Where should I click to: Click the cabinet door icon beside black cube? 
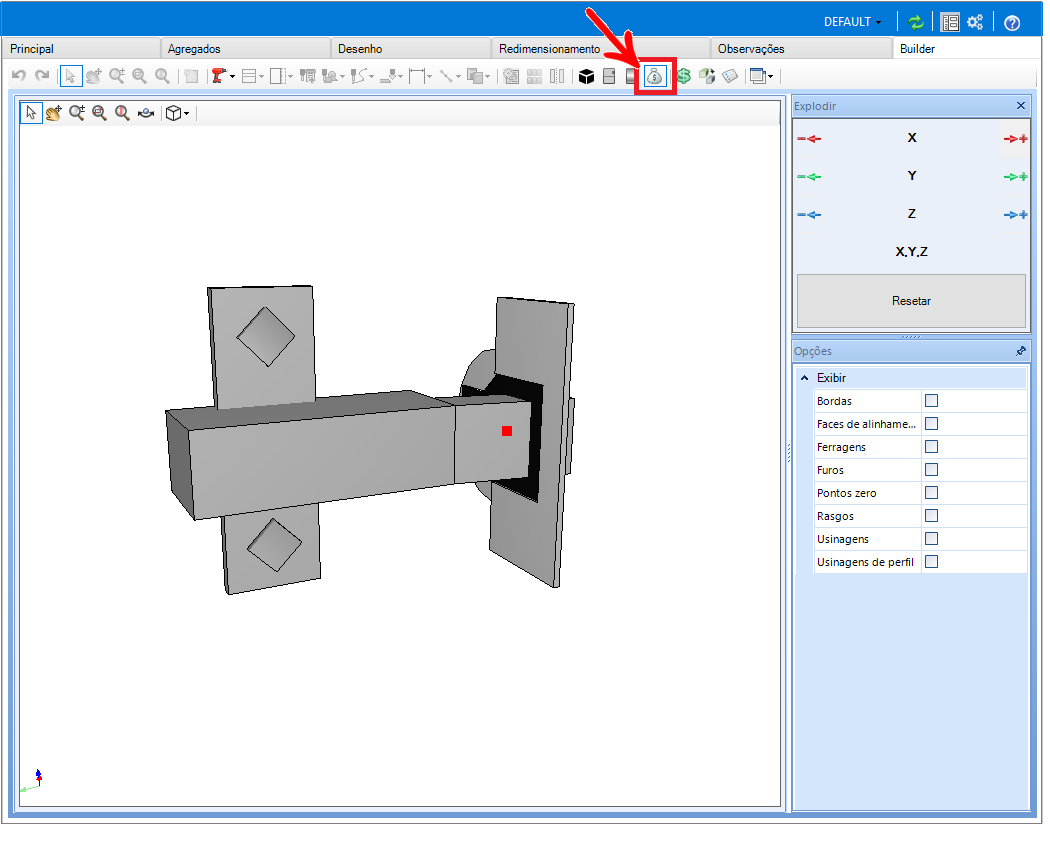pos(609,76)
